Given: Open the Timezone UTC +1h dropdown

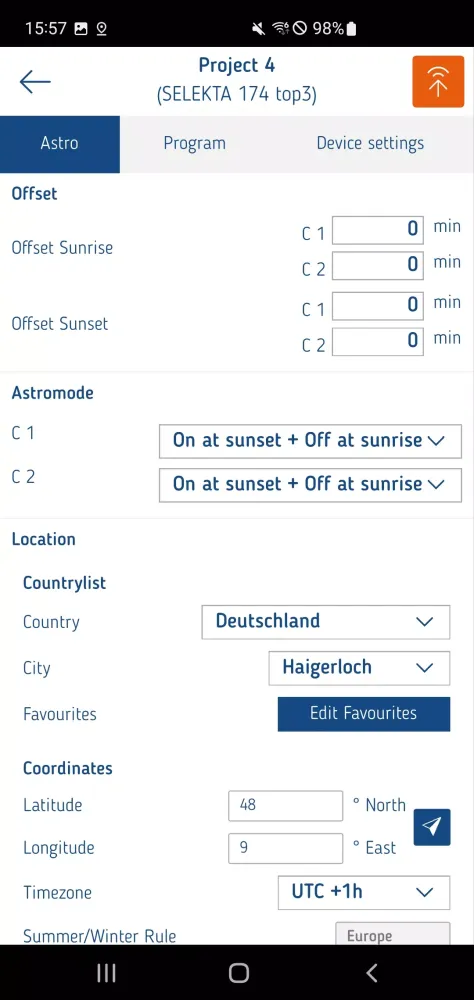Looking at the screenshot, I should [x=364, y=892].
